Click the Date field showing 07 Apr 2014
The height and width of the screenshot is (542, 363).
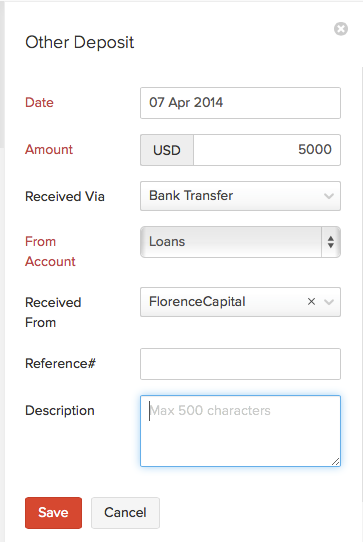pos(240,103)
